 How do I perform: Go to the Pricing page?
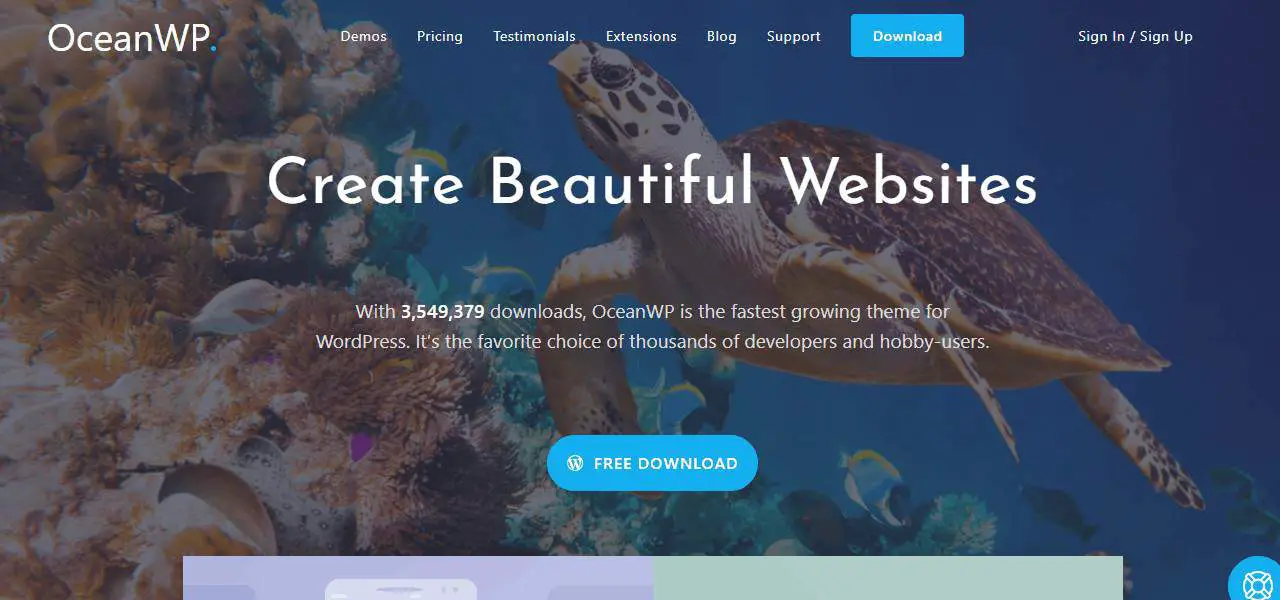[x=440, y=36]
